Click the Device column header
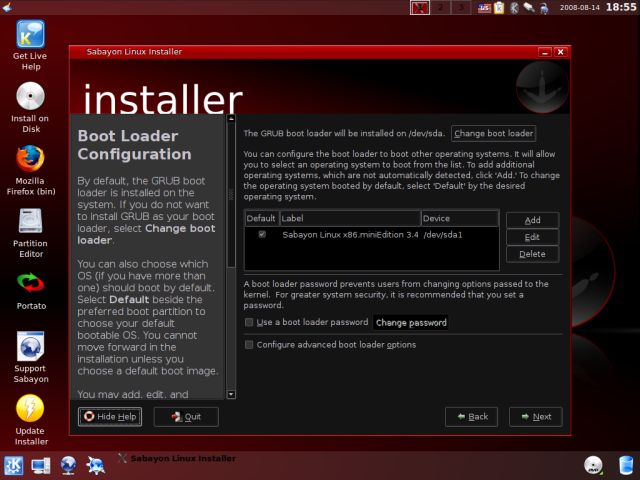The image size is (640, 480). (x=460, y=218)
